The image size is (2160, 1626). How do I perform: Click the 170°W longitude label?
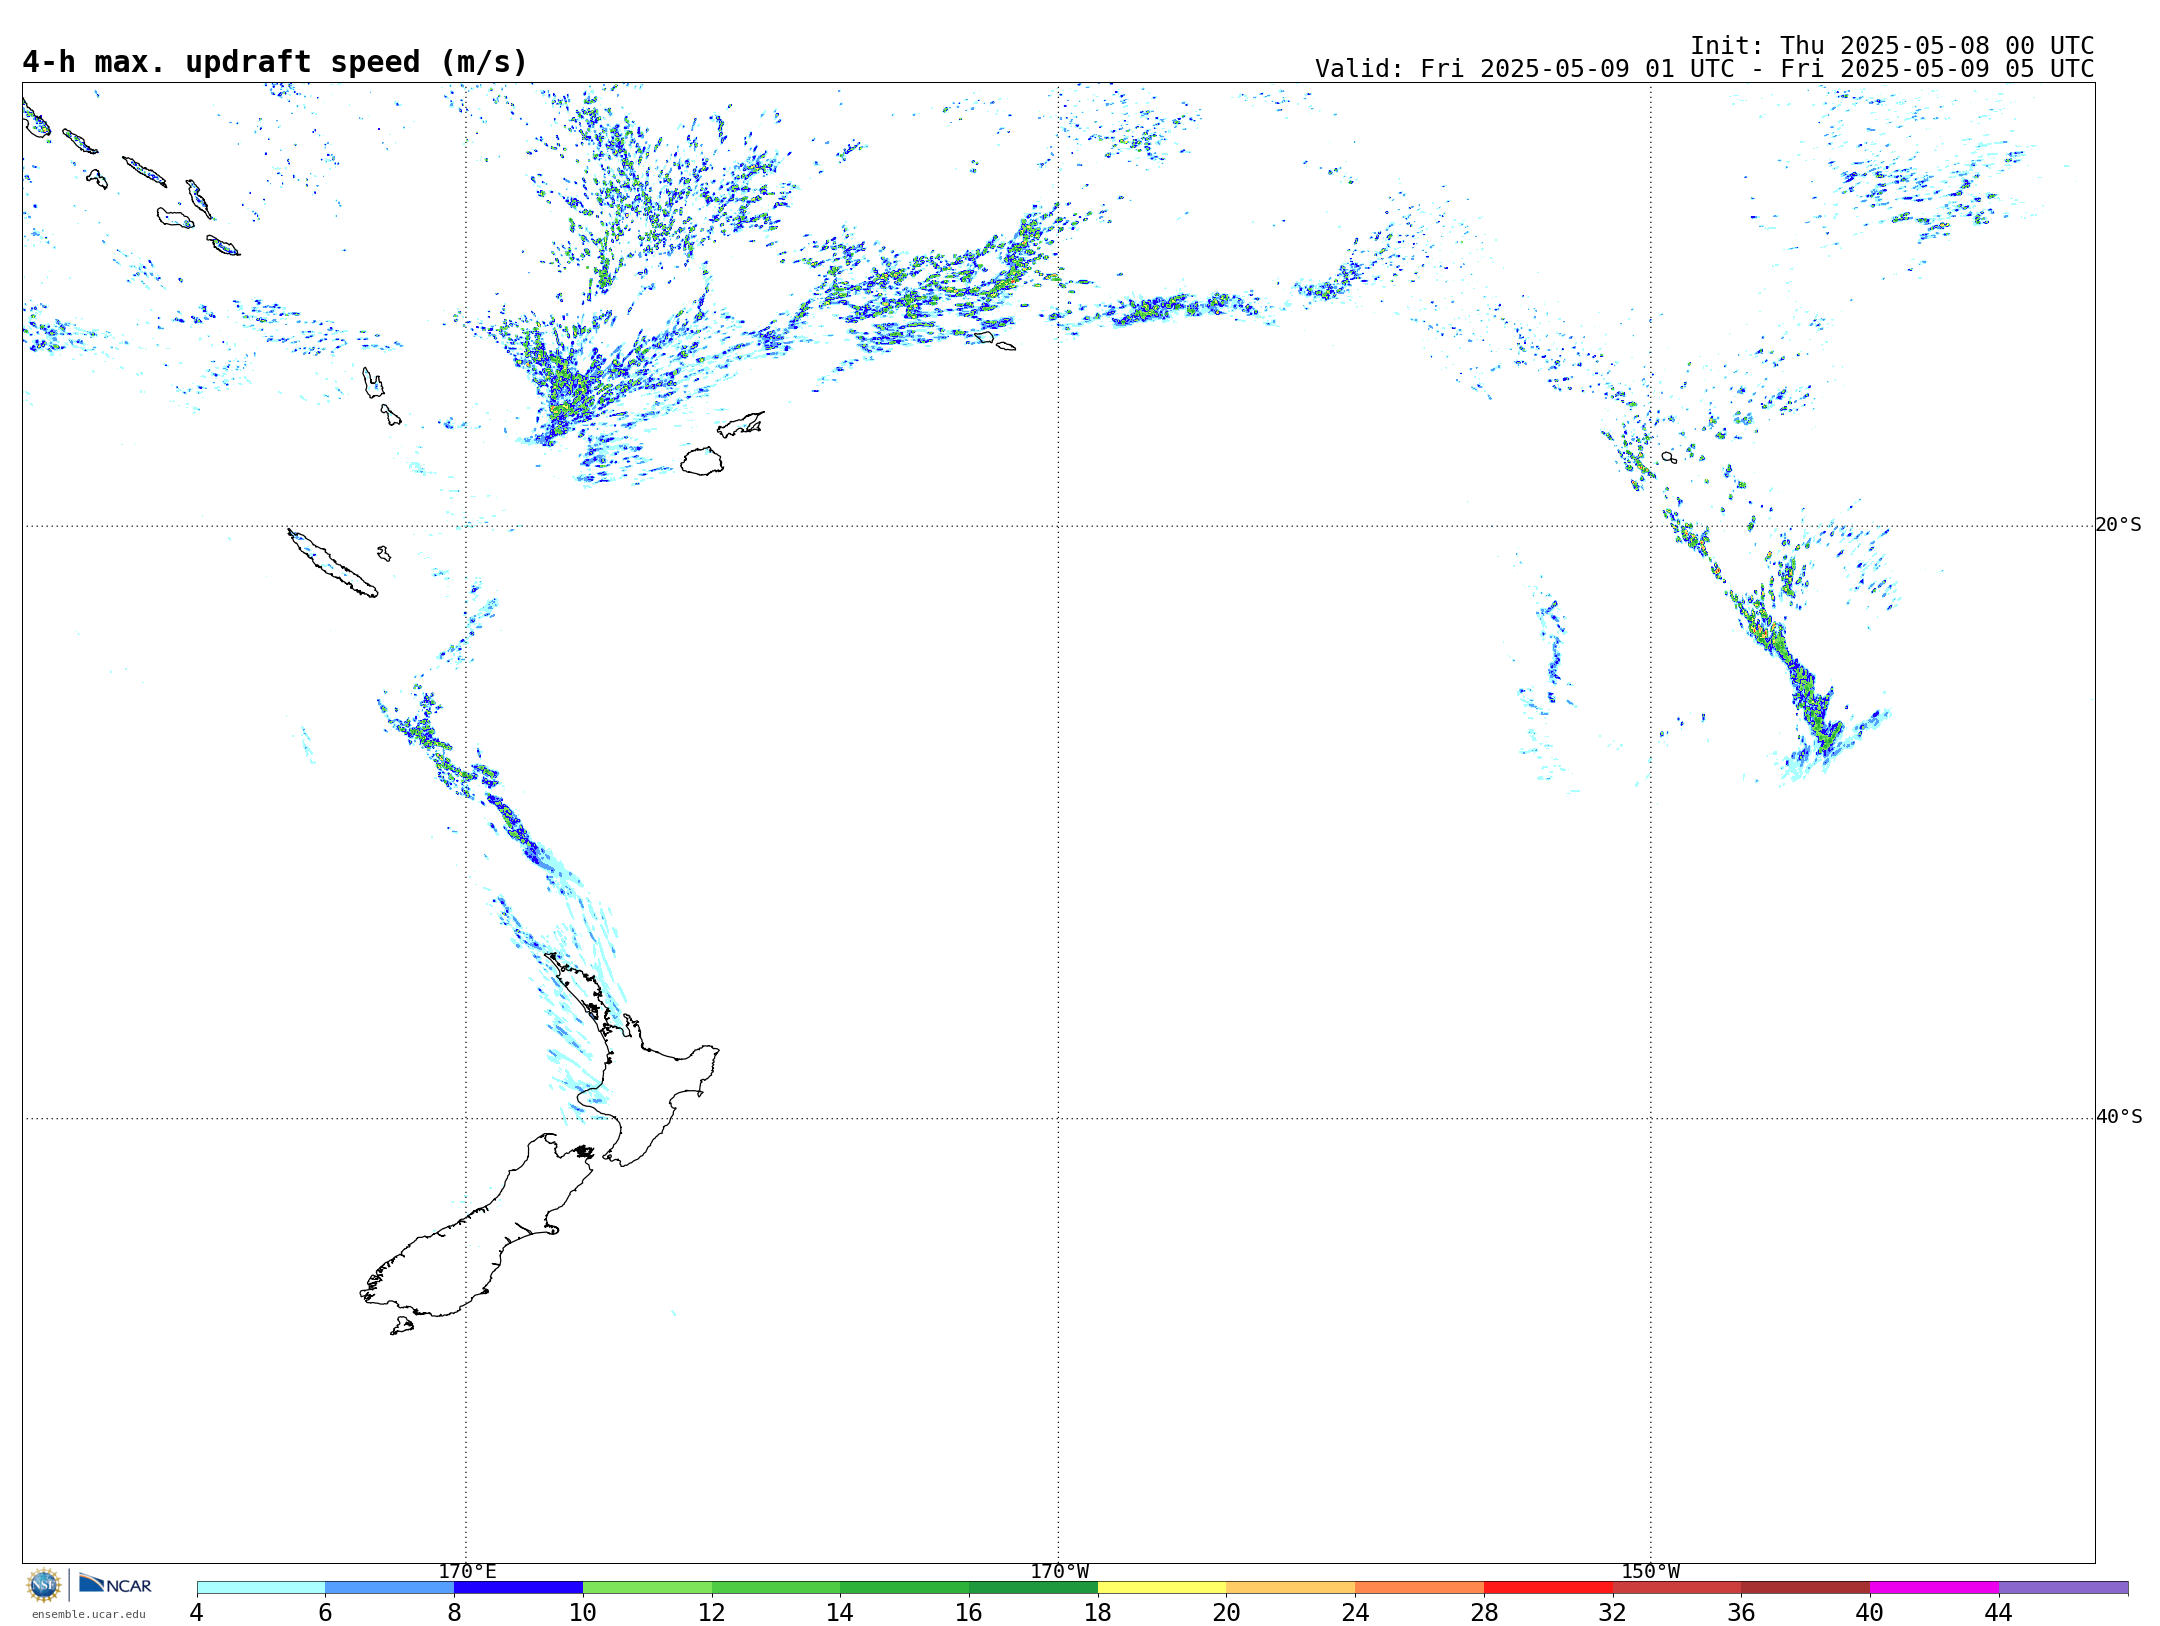[1059, 1572]
